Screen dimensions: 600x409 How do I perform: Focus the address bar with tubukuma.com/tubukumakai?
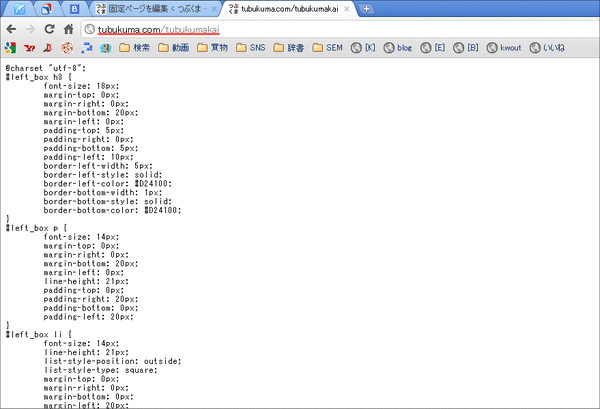coord(341,29)
